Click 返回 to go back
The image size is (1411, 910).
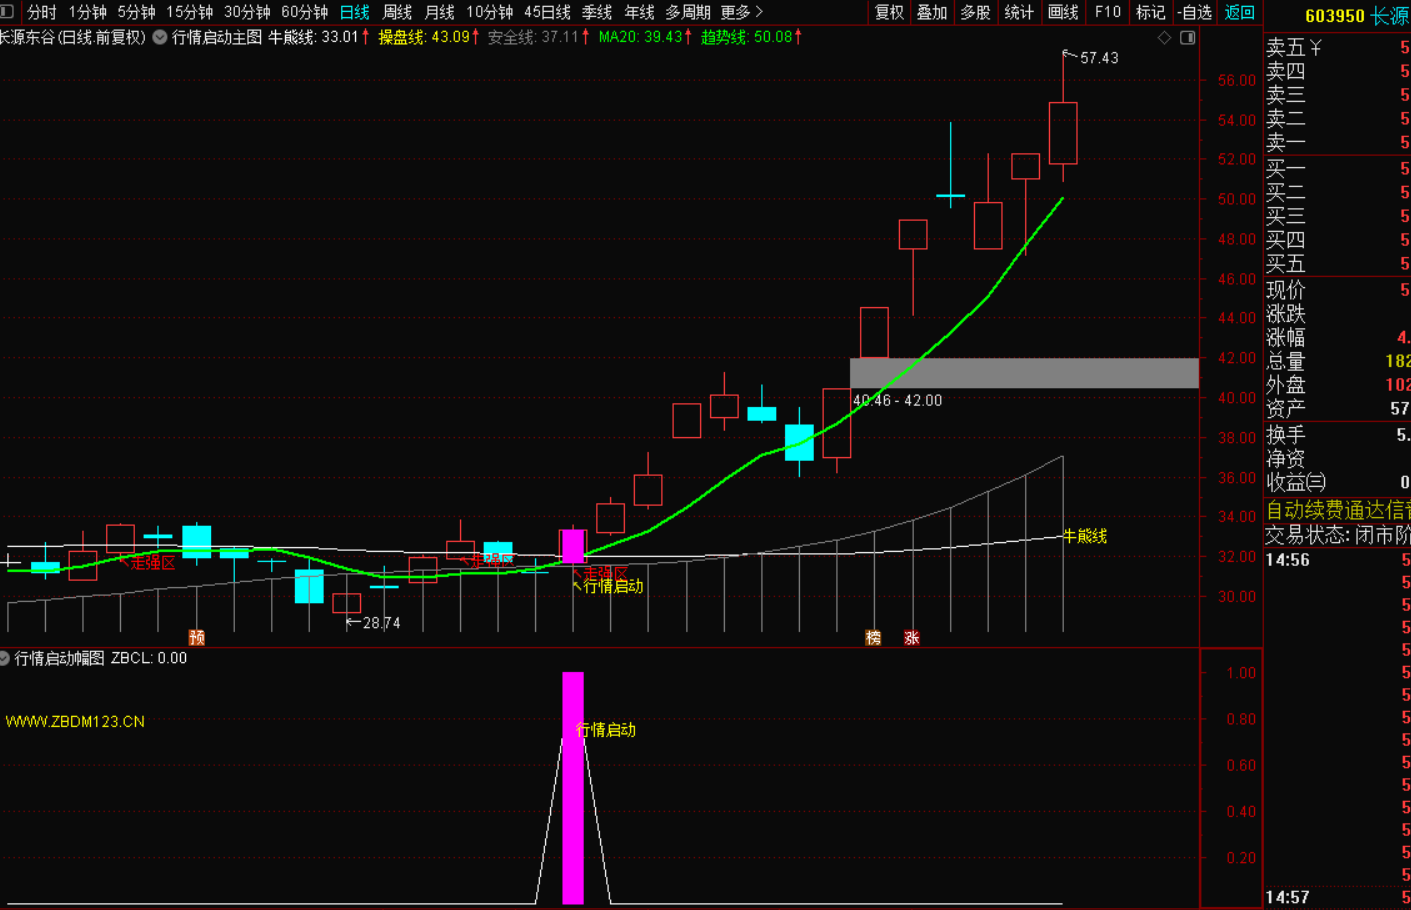pos(1239,12)
